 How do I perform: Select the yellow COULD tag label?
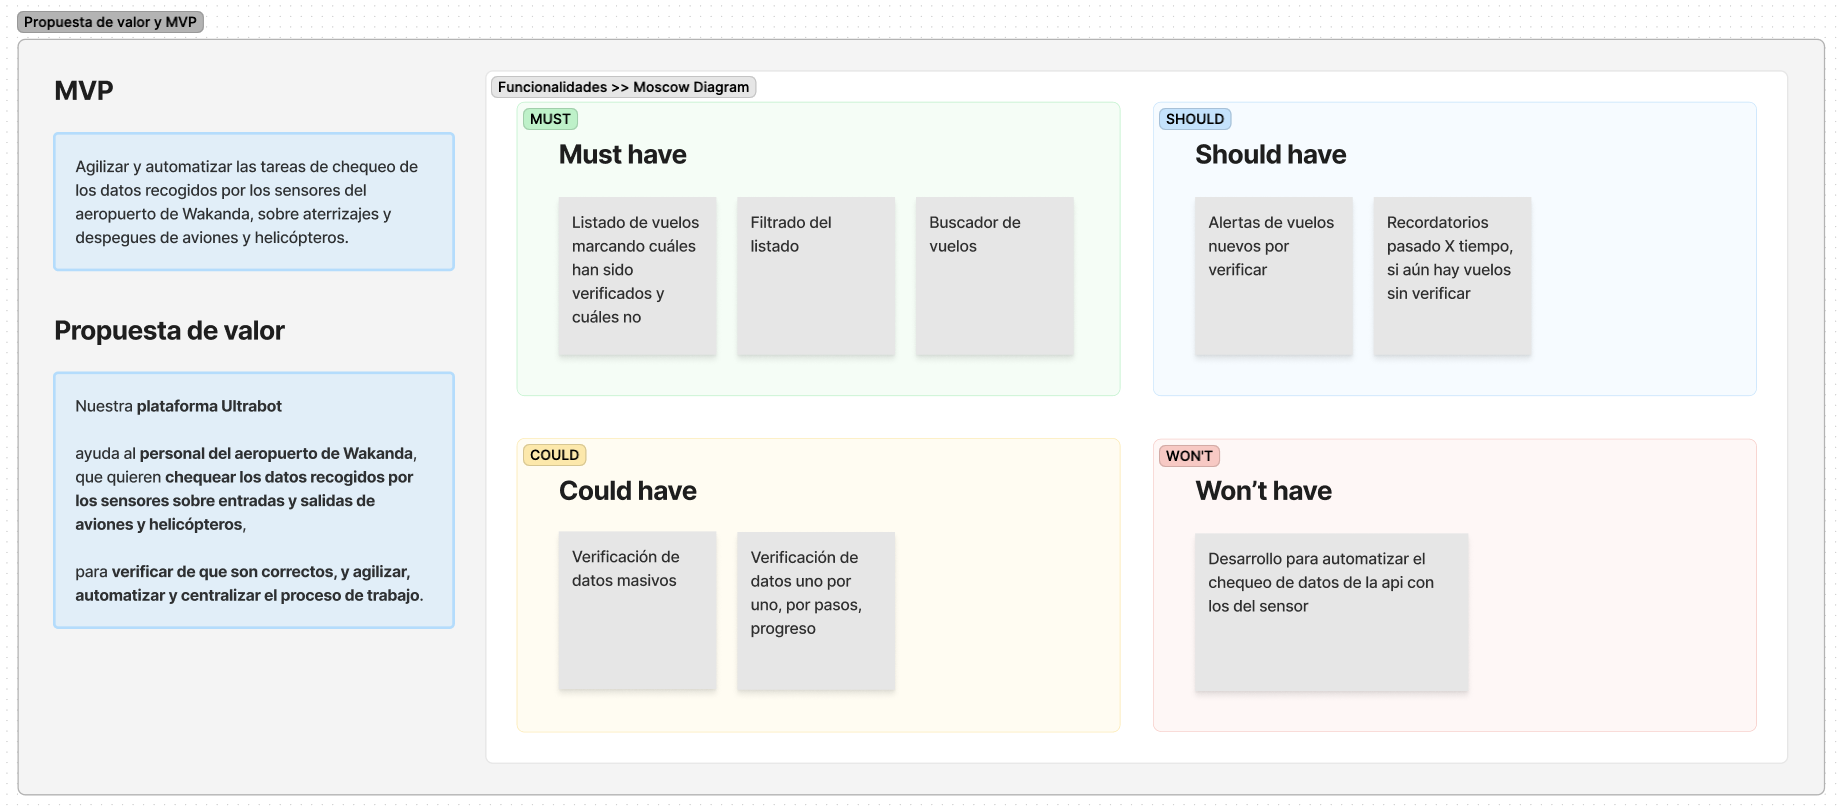(554, 455)
